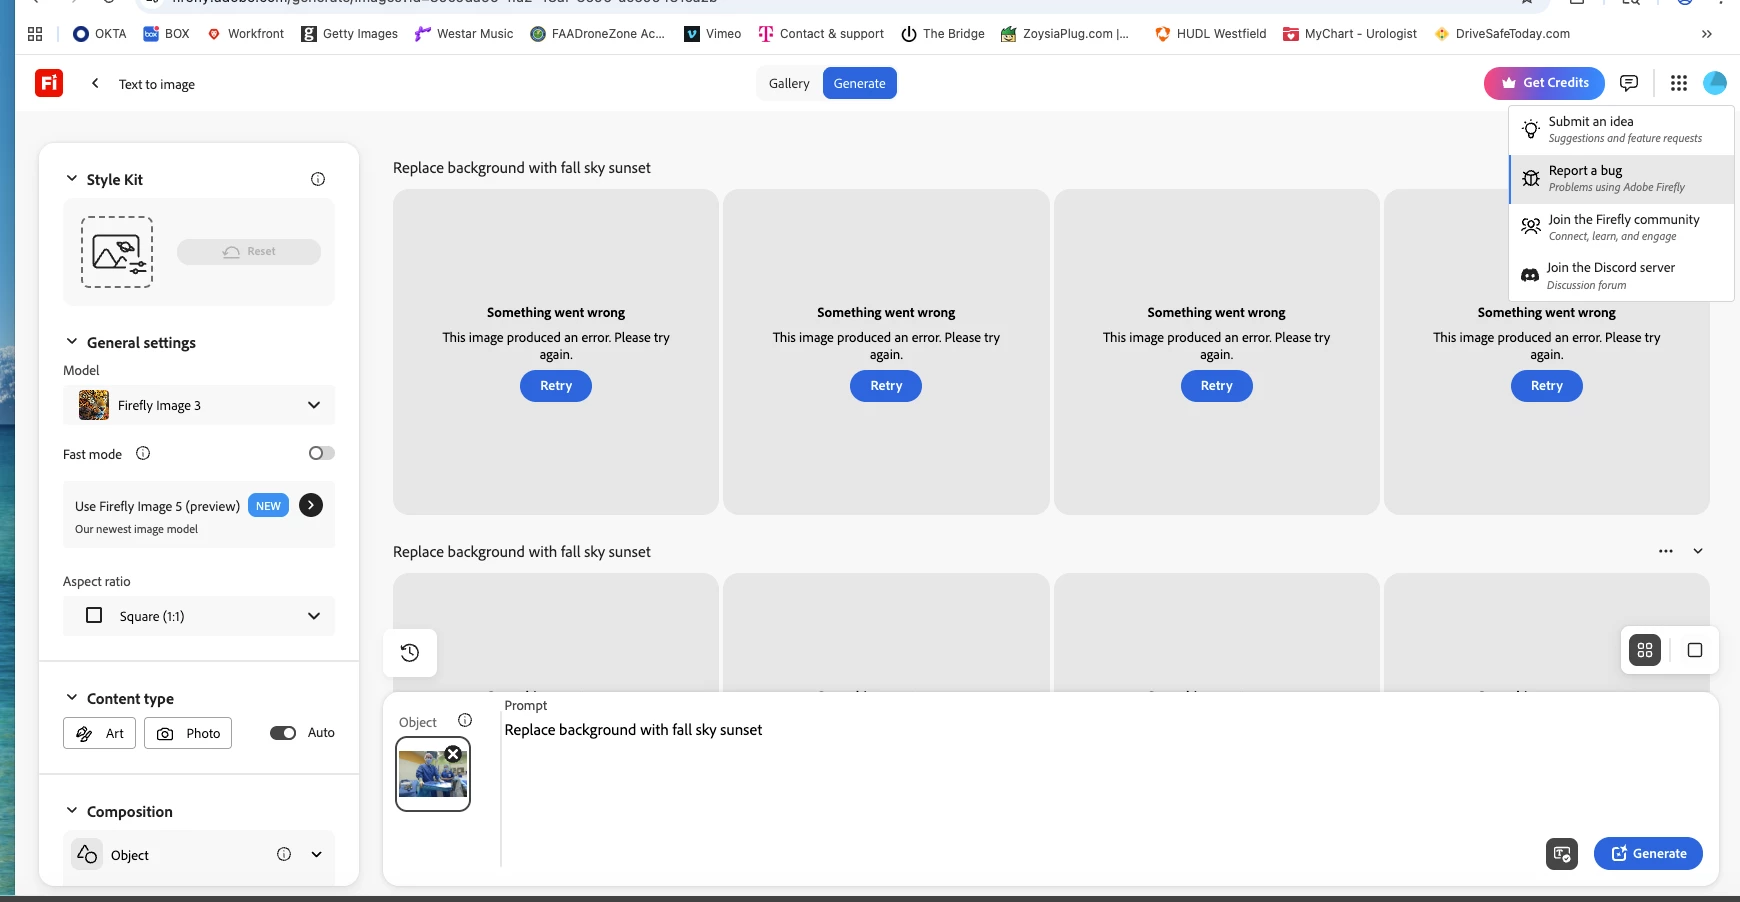Click the object reference thumbnail
1740x902 pixels.
pos(433,774)
